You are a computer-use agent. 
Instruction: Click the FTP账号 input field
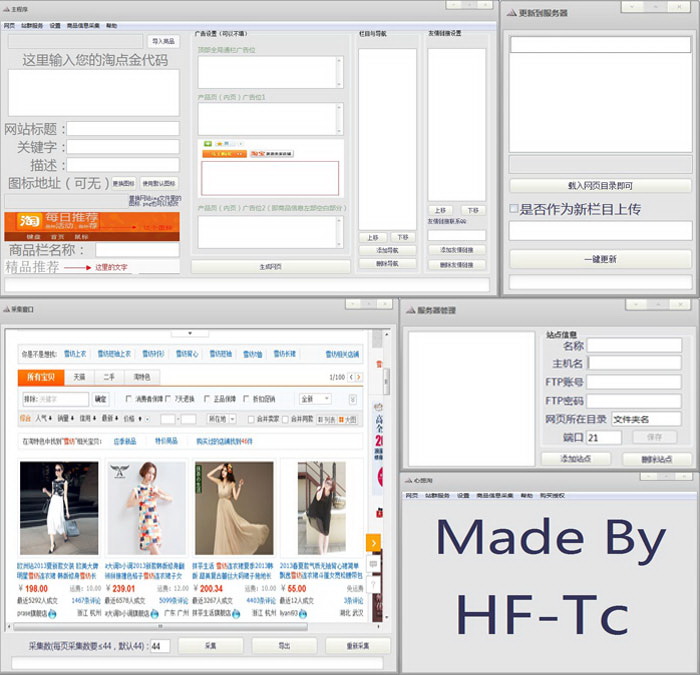[x=633, y=382]
